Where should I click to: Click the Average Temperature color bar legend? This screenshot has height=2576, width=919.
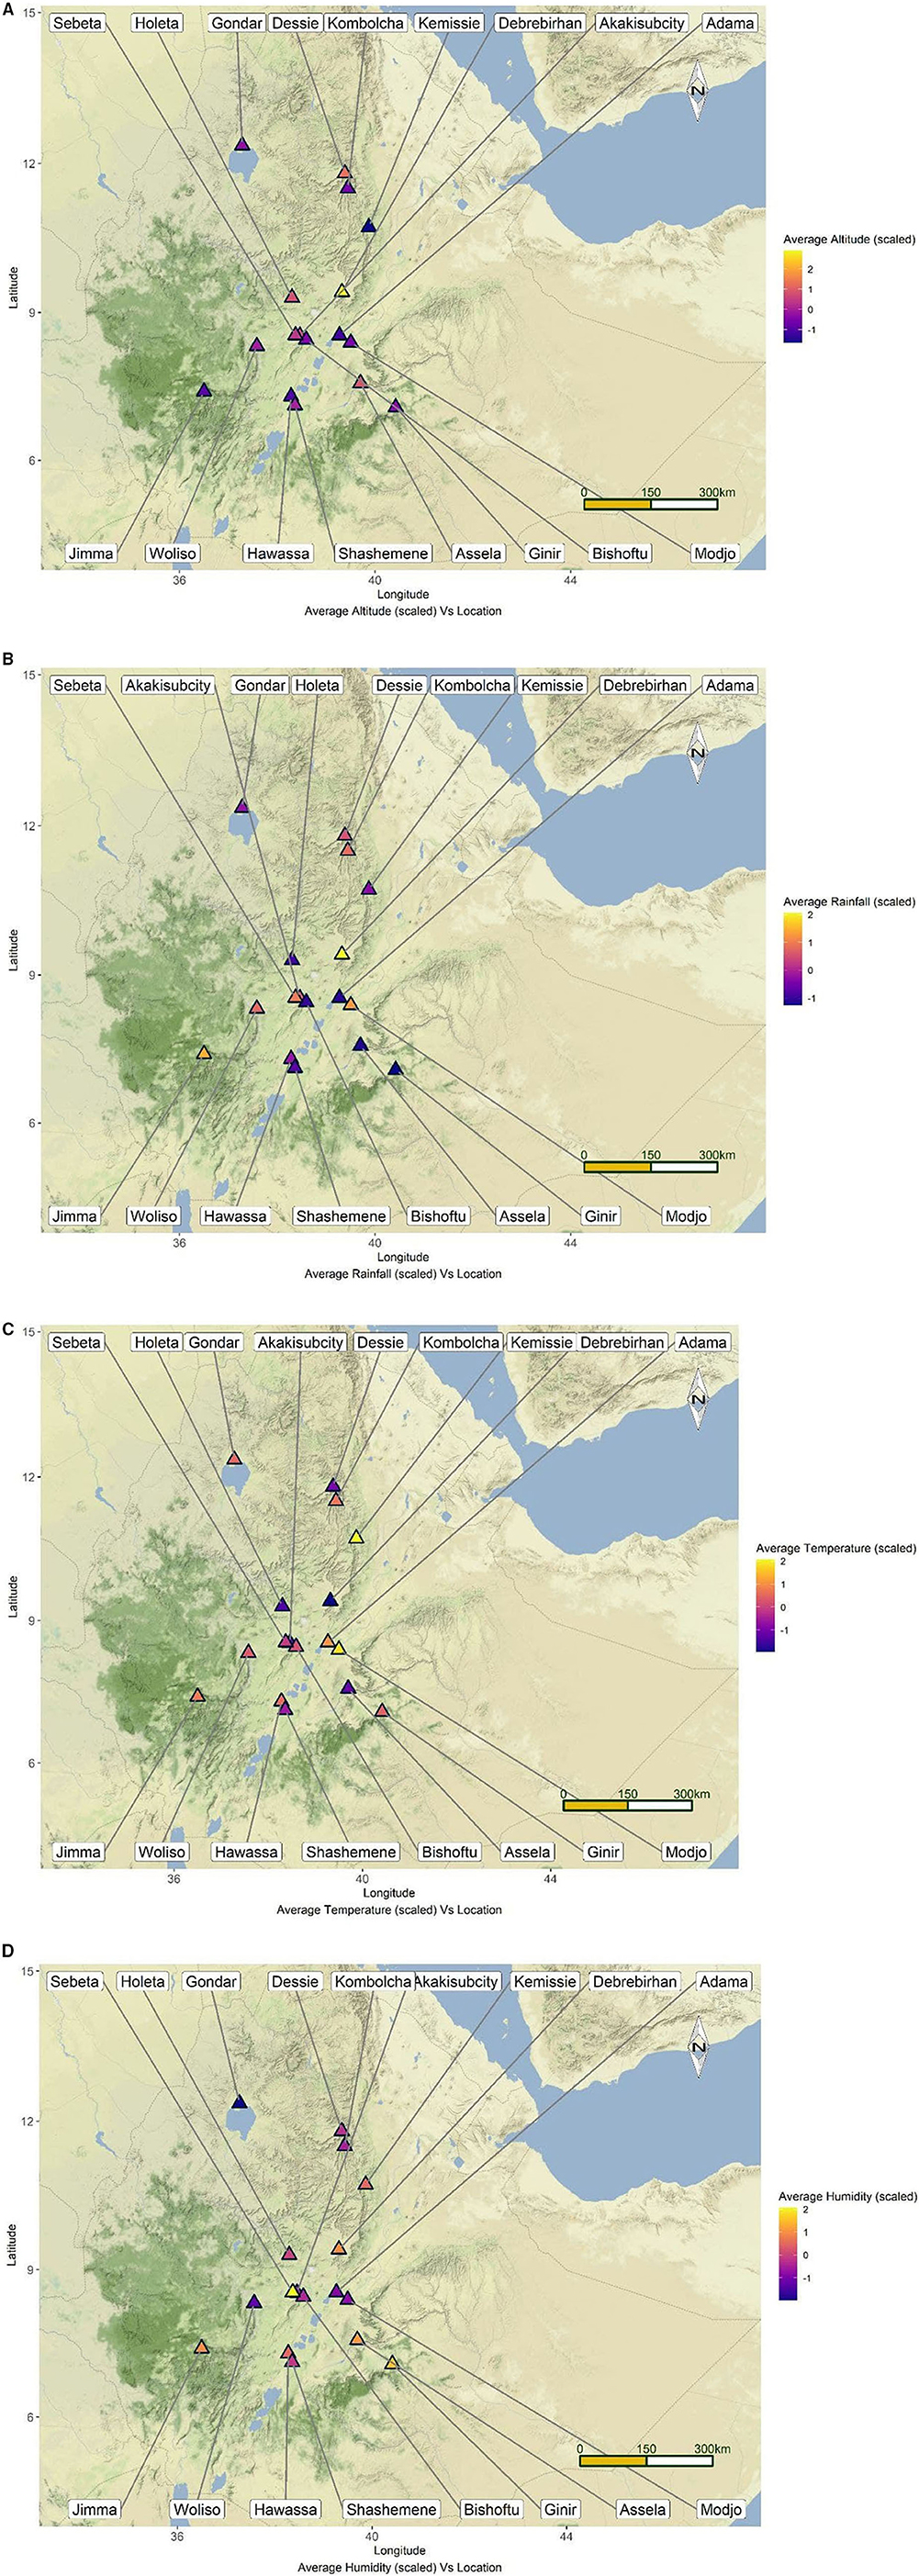tap(765, 1604)
